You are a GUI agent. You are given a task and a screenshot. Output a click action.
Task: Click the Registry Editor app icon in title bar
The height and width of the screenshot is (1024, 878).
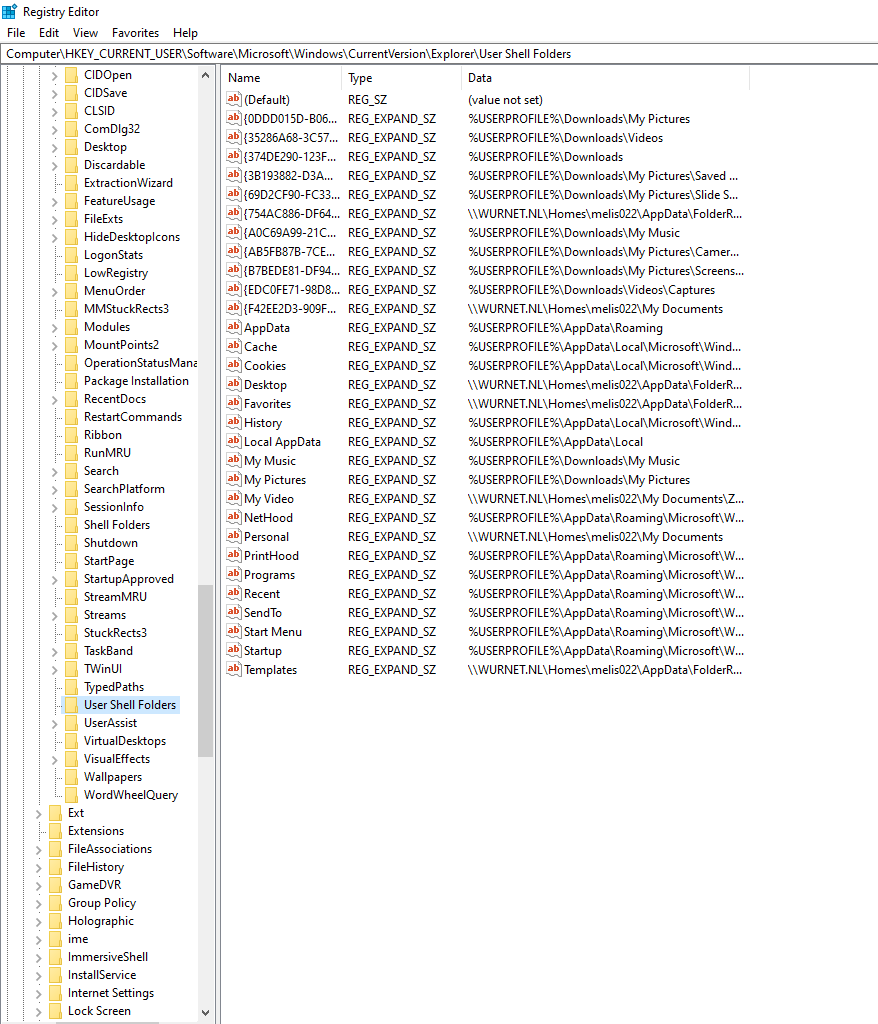click(10, 11)
